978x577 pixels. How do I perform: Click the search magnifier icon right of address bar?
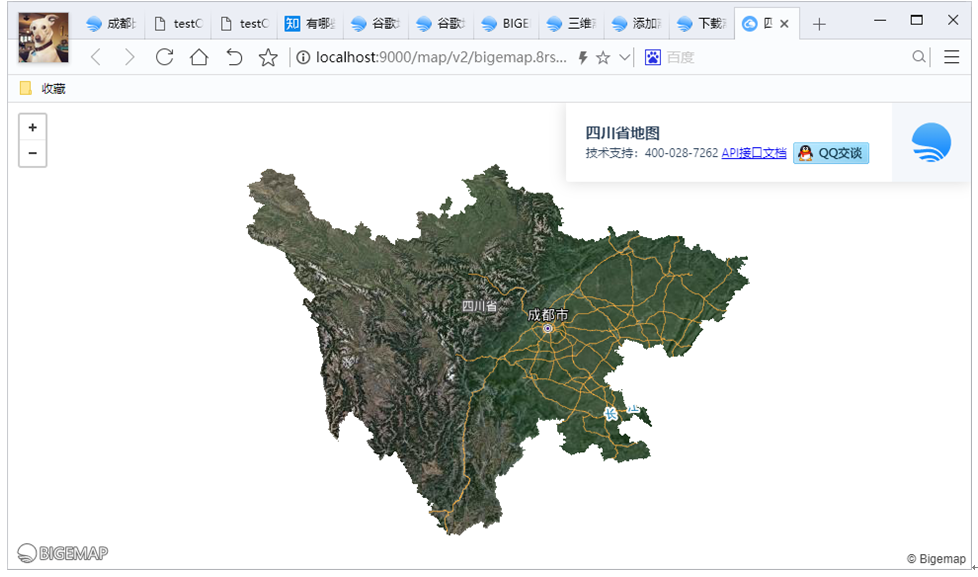tap(918, 57)
